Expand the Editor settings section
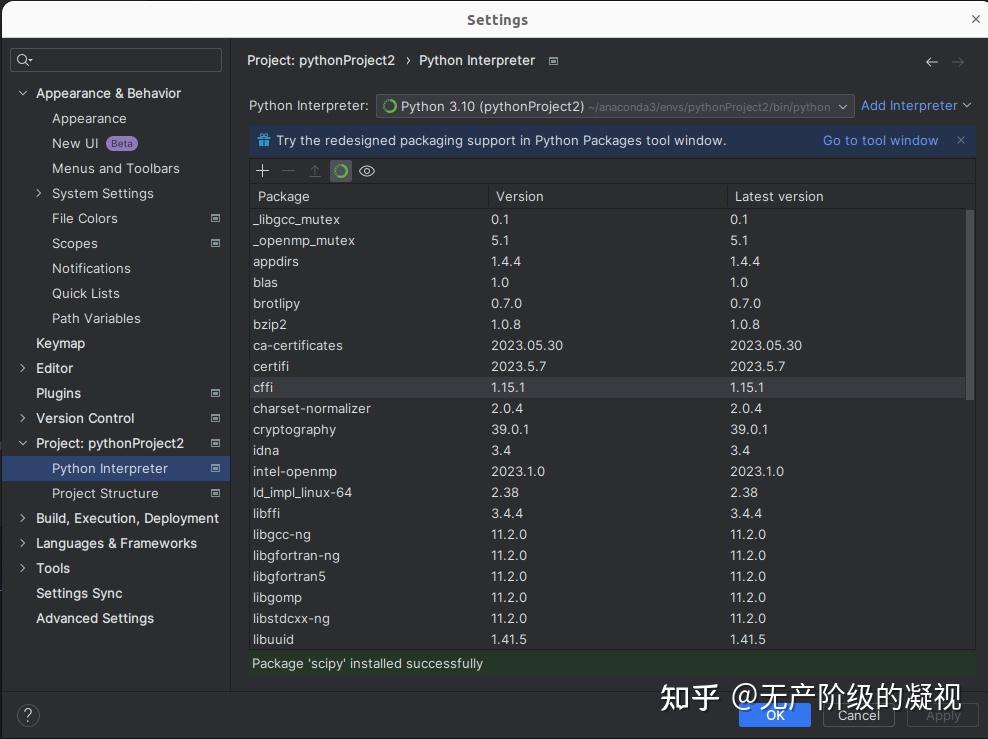Image resolution: width=988 pixels, height=739 pixels. point(23,368)
